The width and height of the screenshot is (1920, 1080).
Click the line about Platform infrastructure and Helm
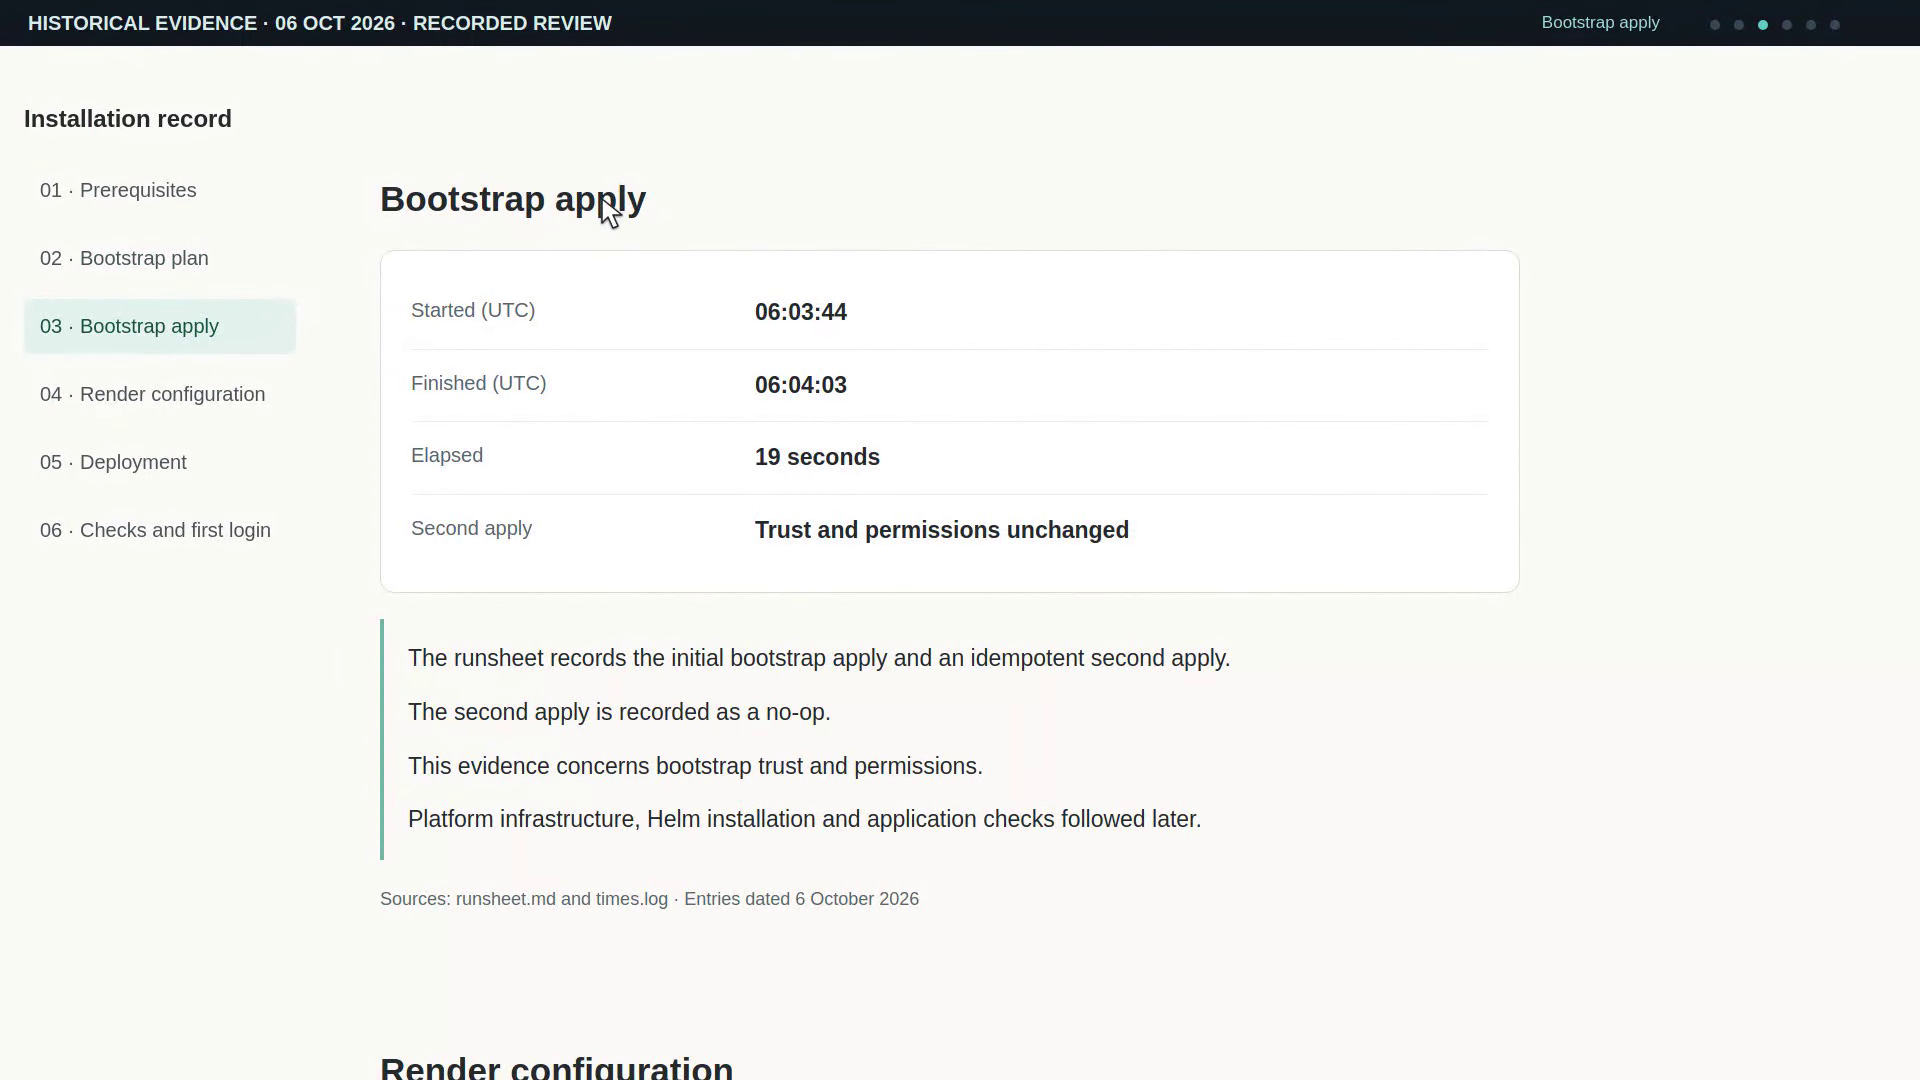pos(804,819)
